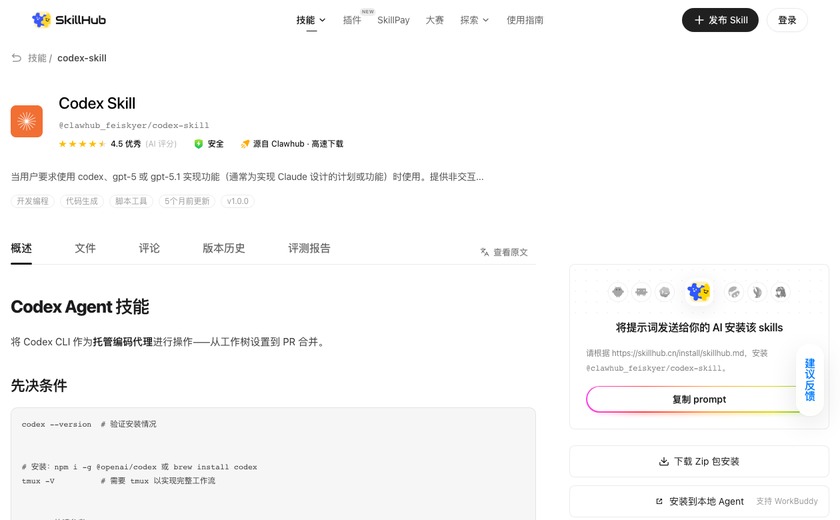Select the colorful blue-yellow agent icon in the install card
This screenshot has width=840, height=520.
tap(699, 292)
